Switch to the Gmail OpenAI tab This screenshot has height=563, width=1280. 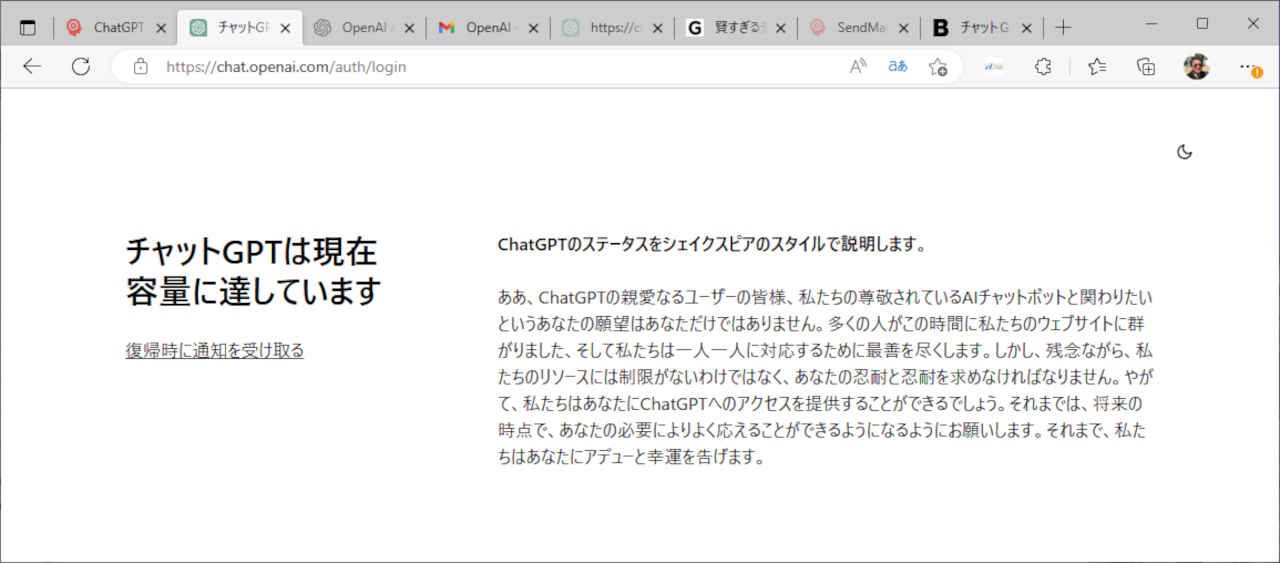[x=489, y=28]
